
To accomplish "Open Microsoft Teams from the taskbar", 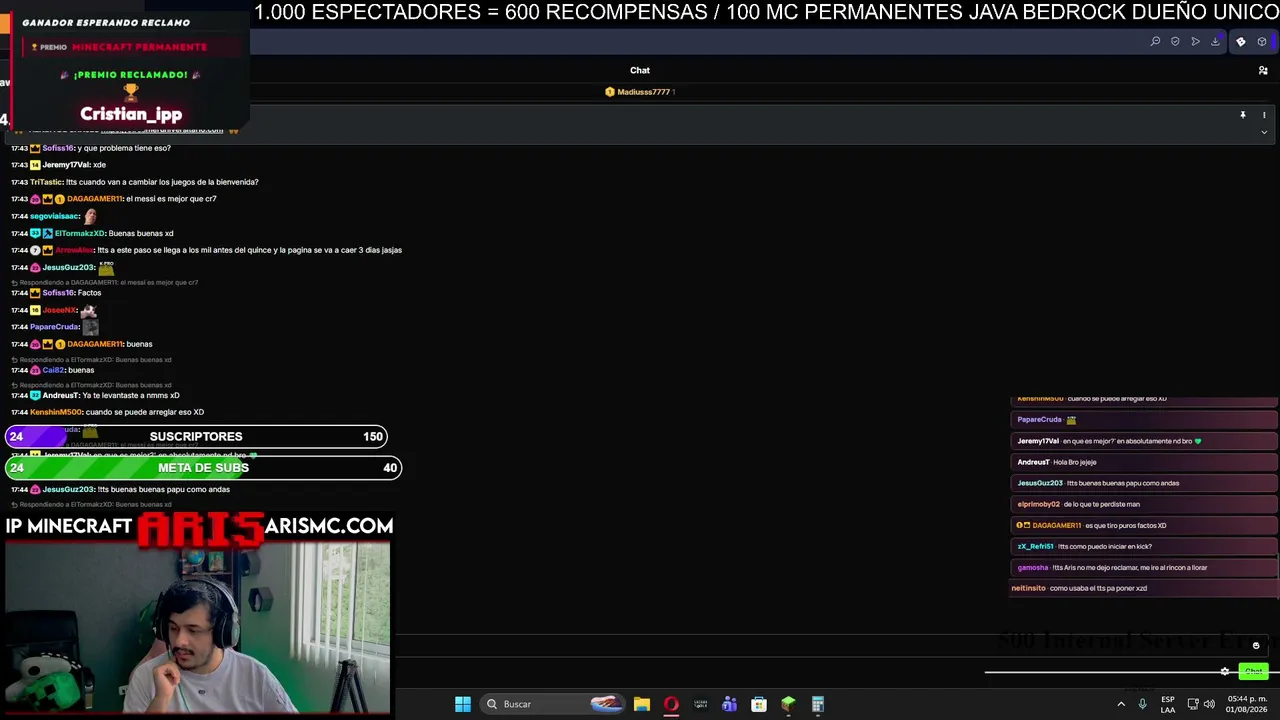I will tap(729, 704).
